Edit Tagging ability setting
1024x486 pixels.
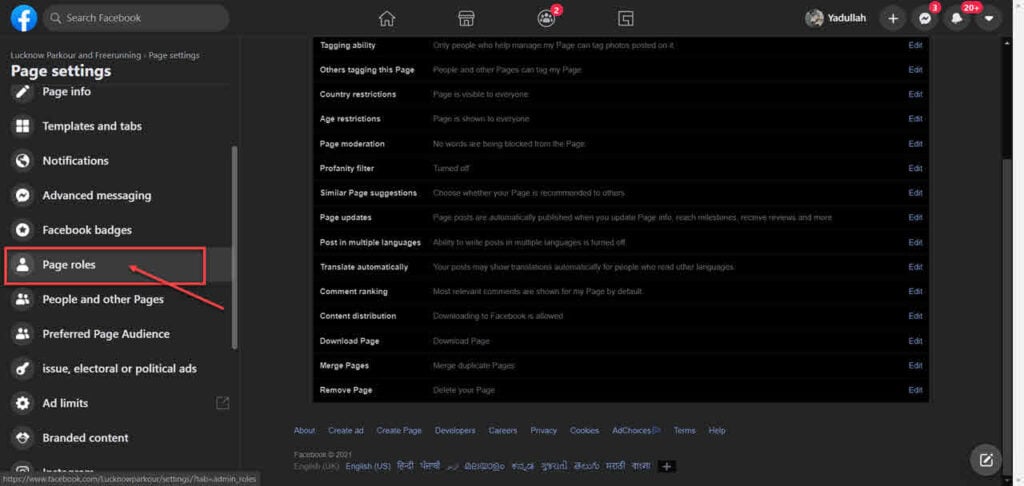click(915, 45)
